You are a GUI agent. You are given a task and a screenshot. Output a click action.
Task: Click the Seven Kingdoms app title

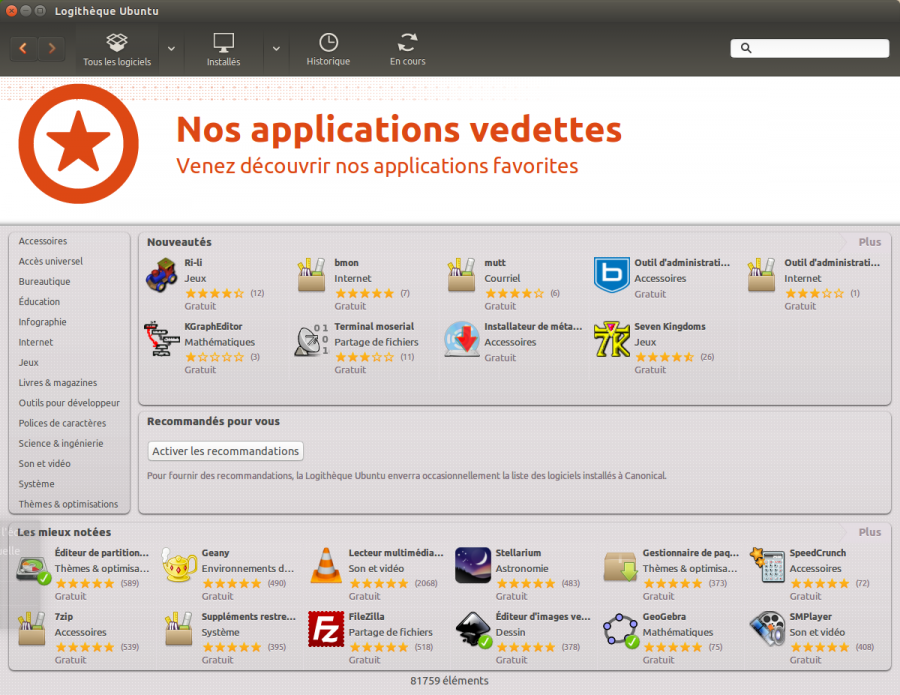click(x=669, y=327)
